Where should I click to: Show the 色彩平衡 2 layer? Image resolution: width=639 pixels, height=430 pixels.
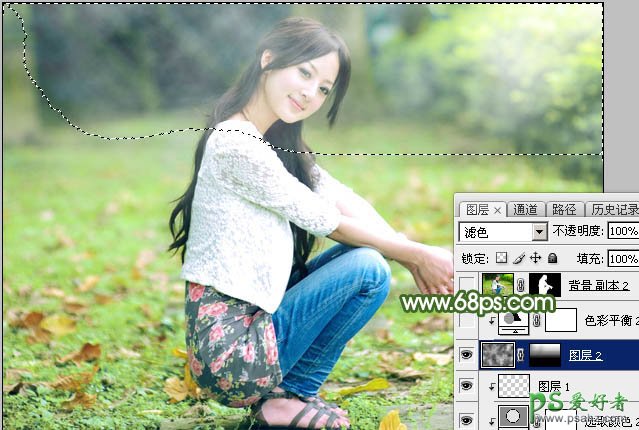click(467, 320)
